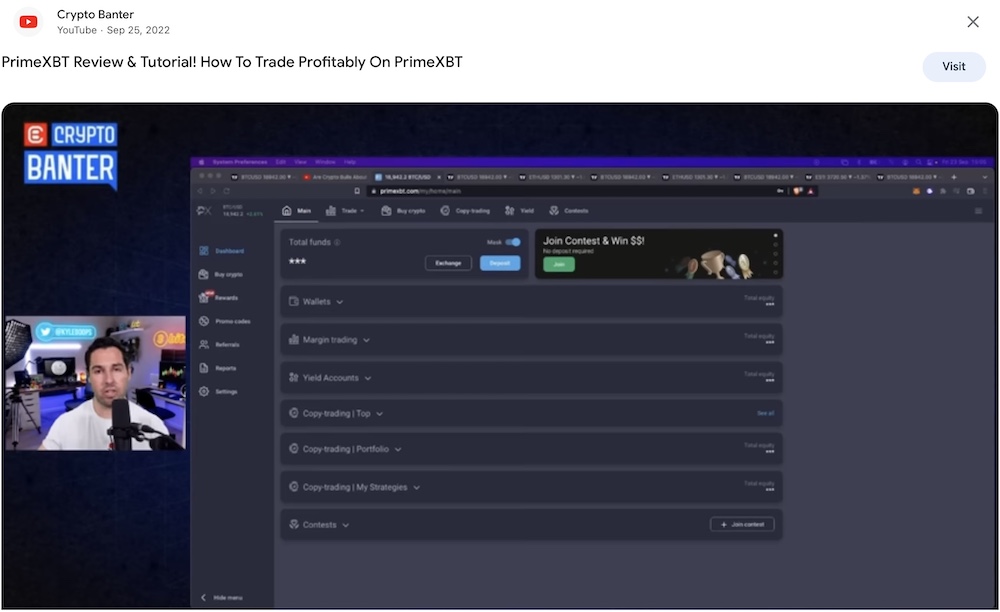Click the browser back arrow
This screenshot has height=612, width=1000.
point(200,191)
